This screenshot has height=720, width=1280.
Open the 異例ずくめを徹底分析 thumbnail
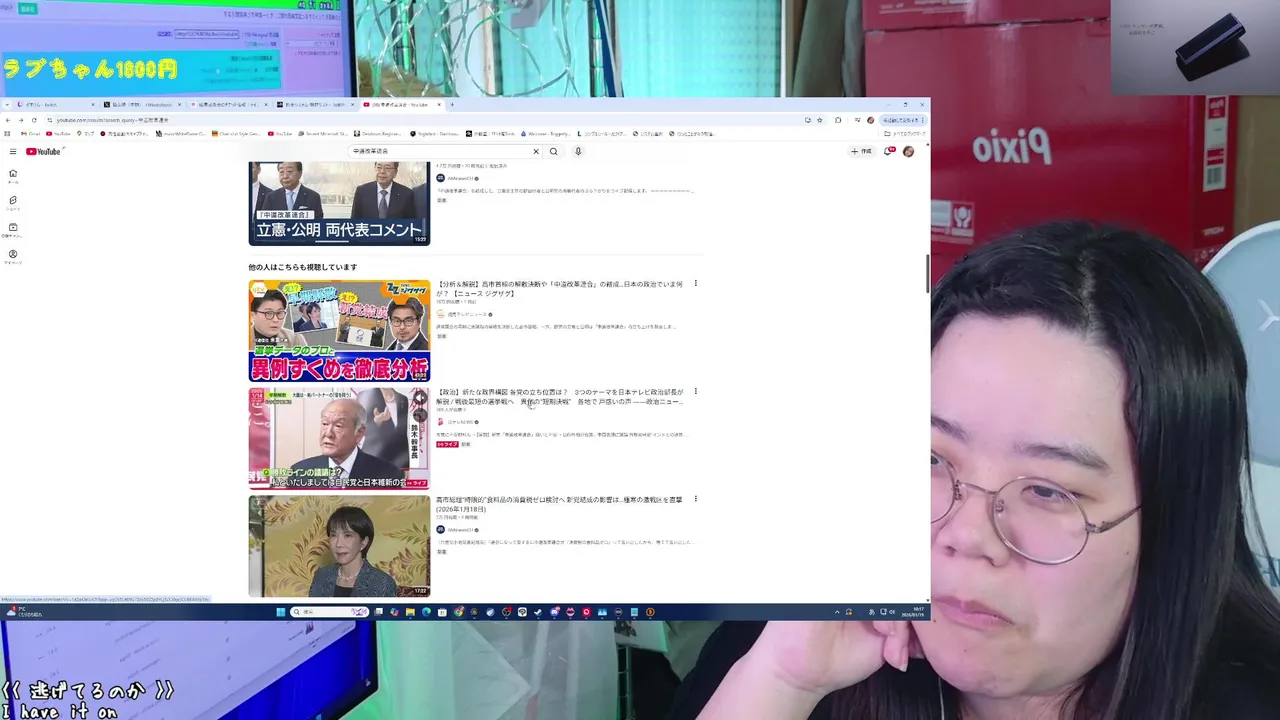[339, 330]
